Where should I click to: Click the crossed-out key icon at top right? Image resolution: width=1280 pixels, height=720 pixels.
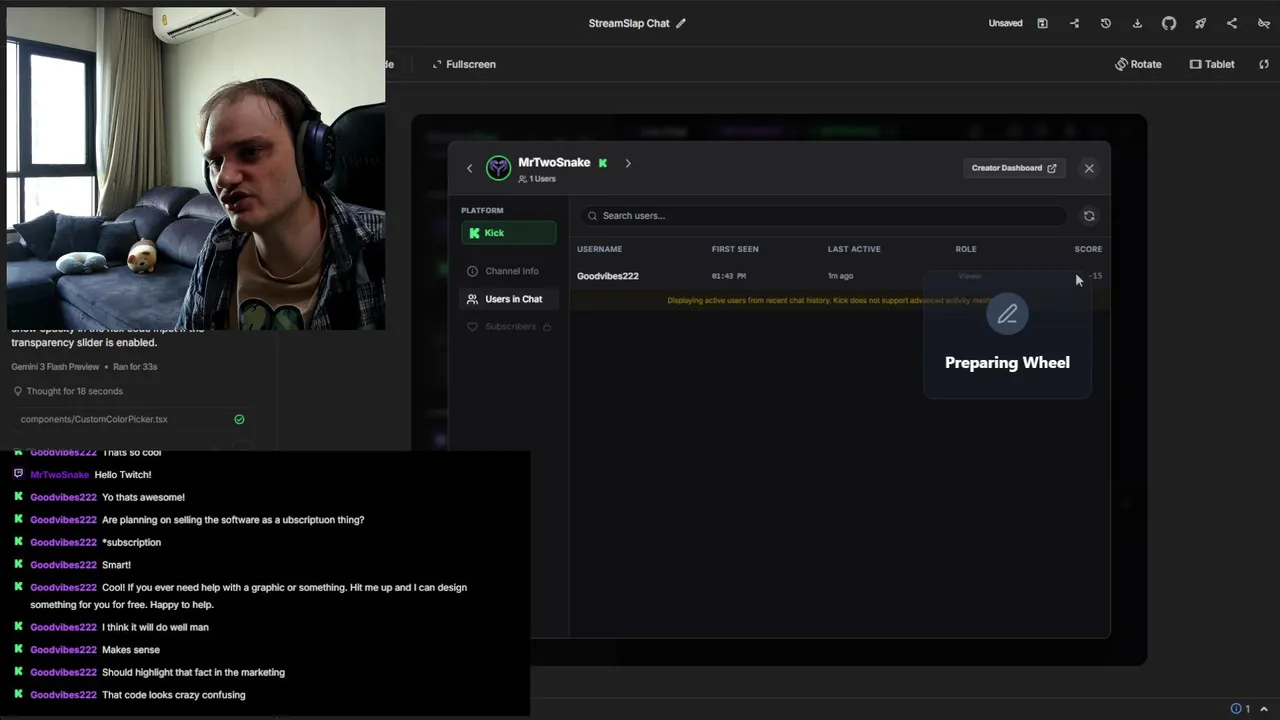[x=1264, y=23]
